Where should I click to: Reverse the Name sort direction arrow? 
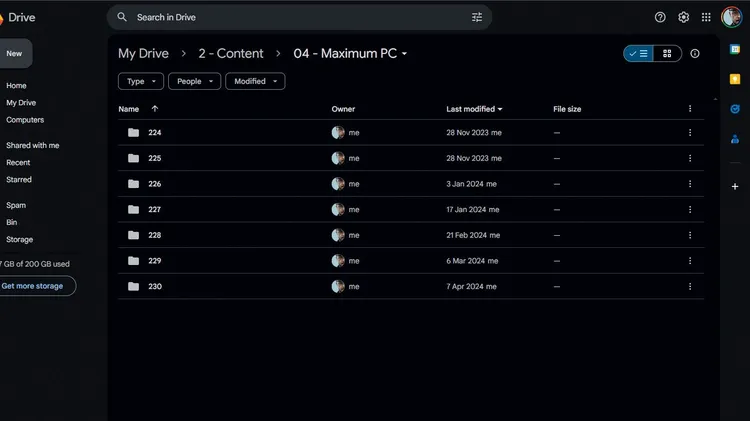point(154,109)
